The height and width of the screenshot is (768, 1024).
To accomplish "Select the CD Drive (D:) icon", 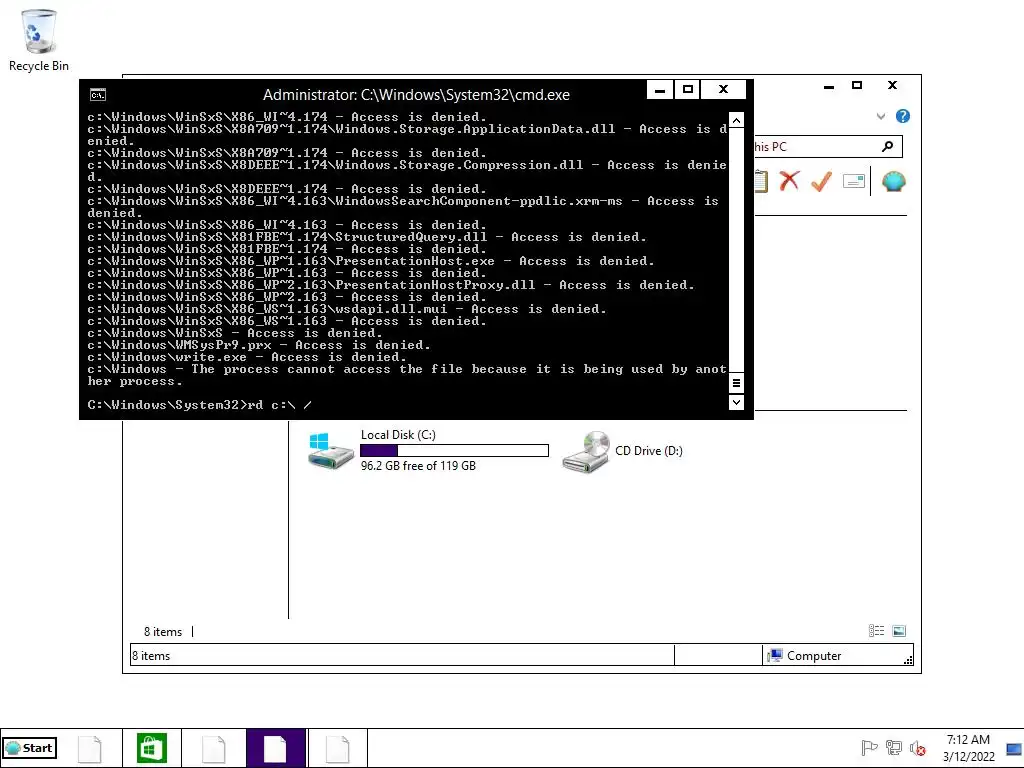I will tap(586, 451).
